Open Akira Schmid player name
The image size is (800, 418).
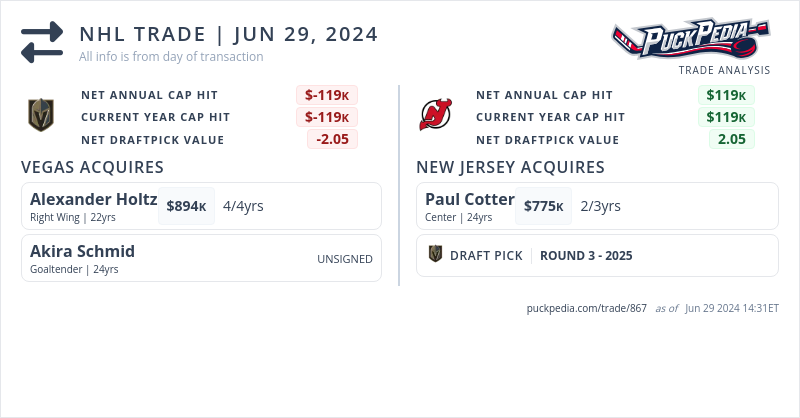pos(82,251)
